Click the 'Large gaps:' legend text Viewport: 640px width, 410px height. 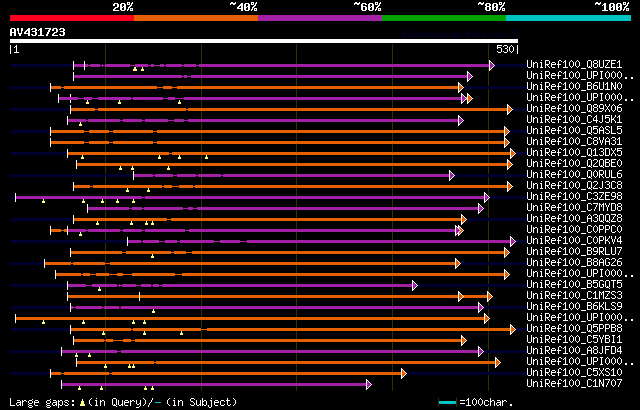(x=42, y=402)
